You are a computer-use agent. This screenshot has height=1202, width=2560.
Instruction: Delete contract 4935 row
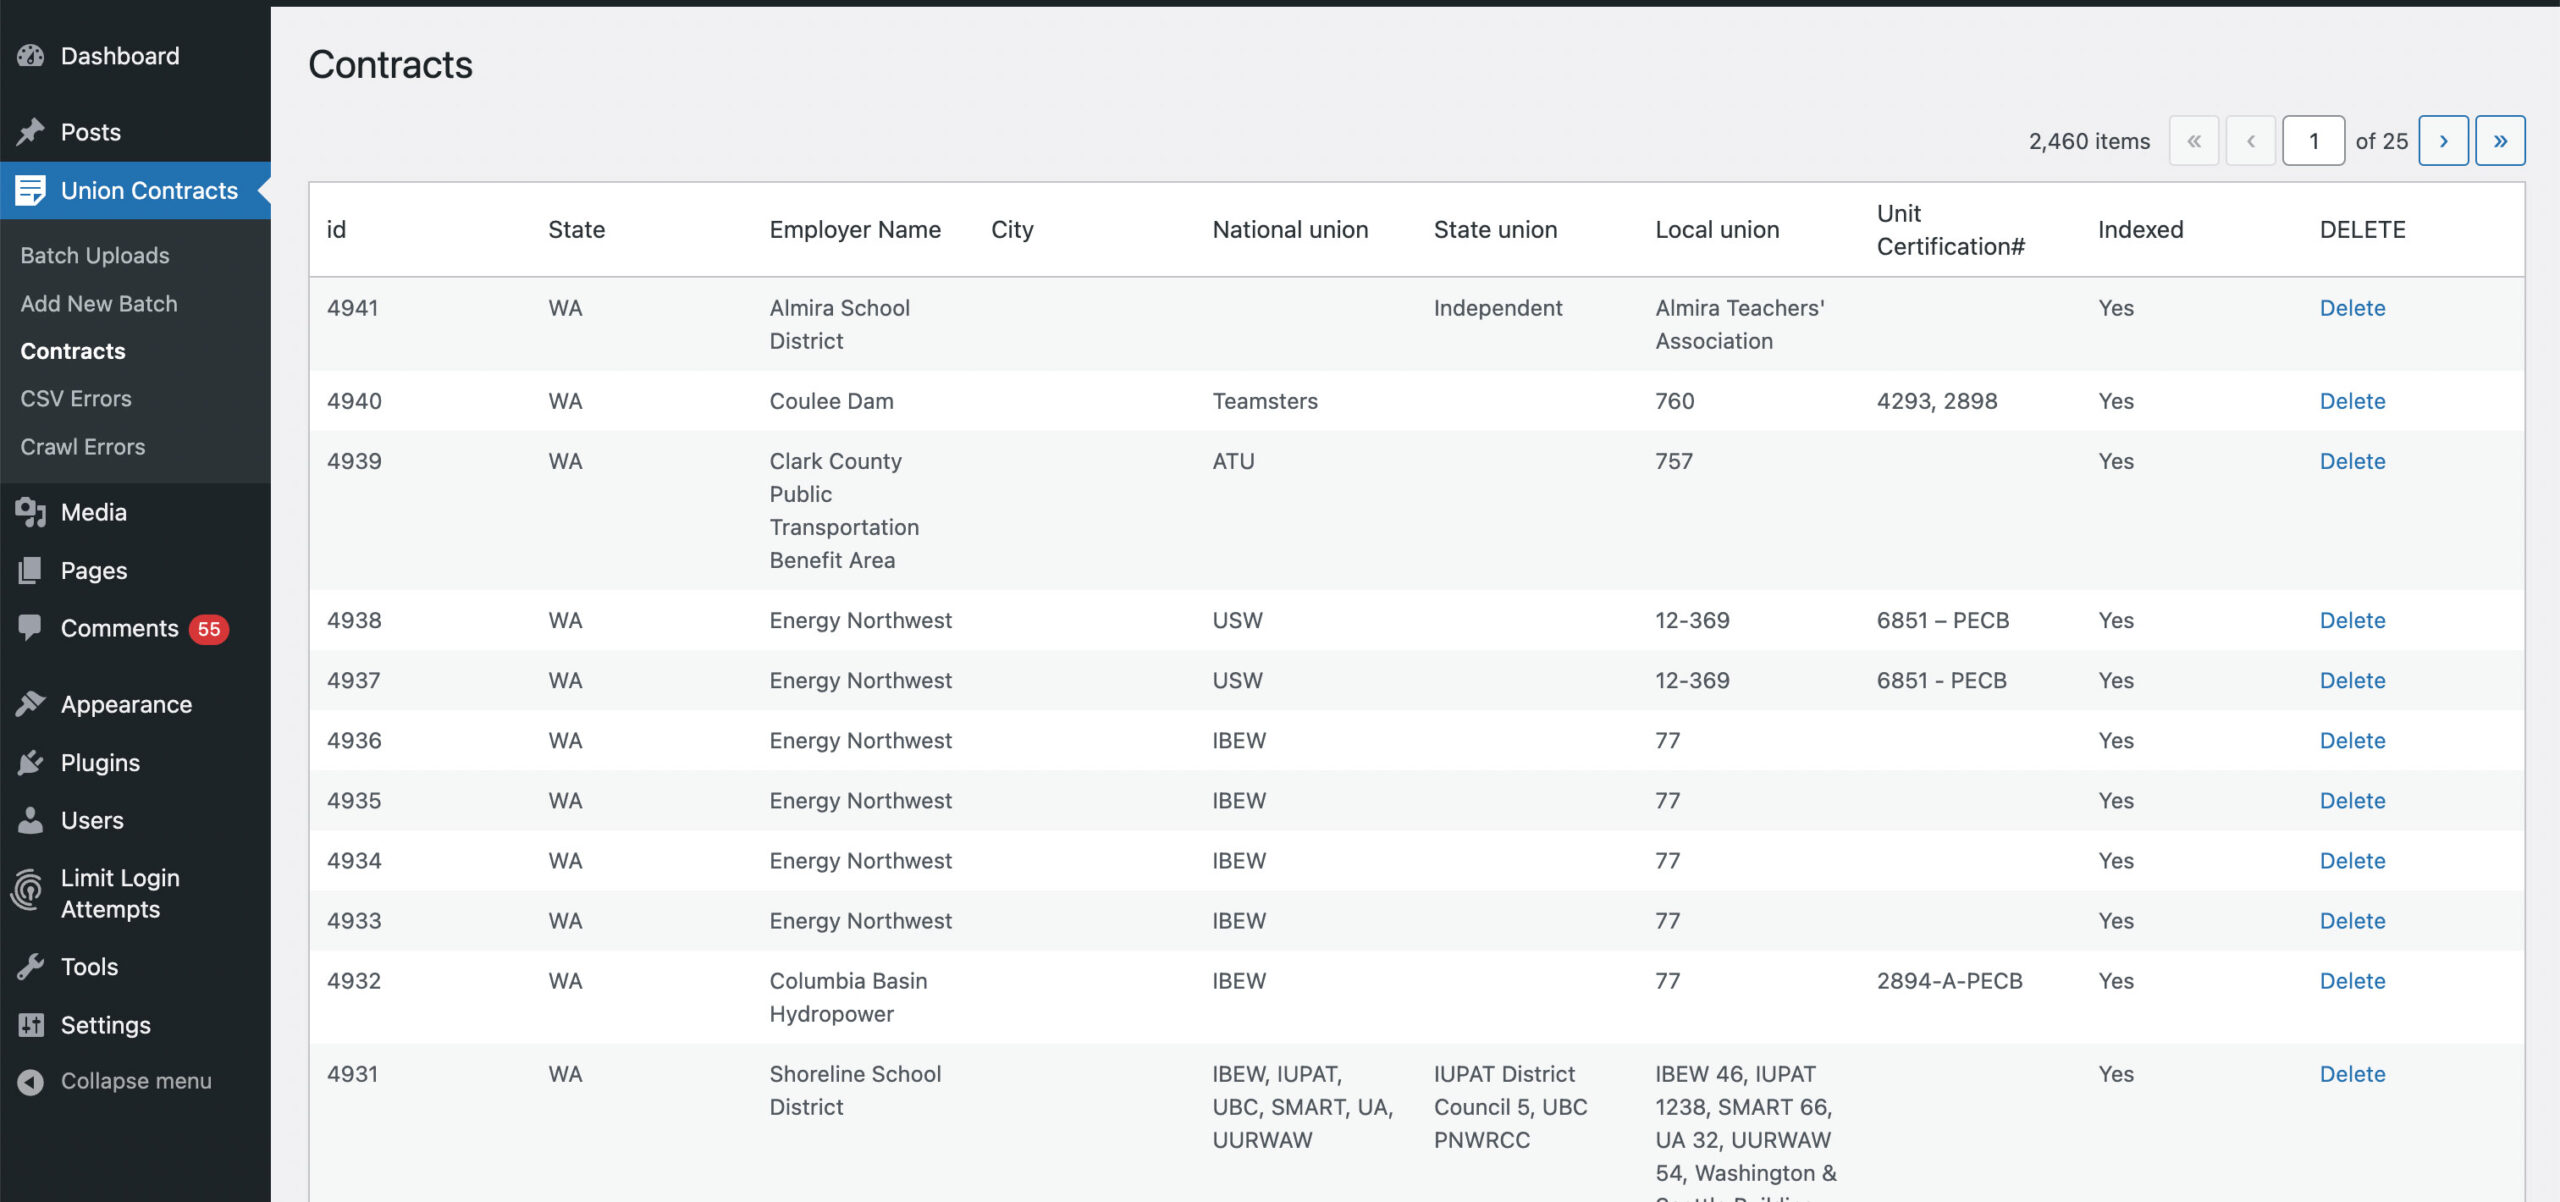point(2352,800)
